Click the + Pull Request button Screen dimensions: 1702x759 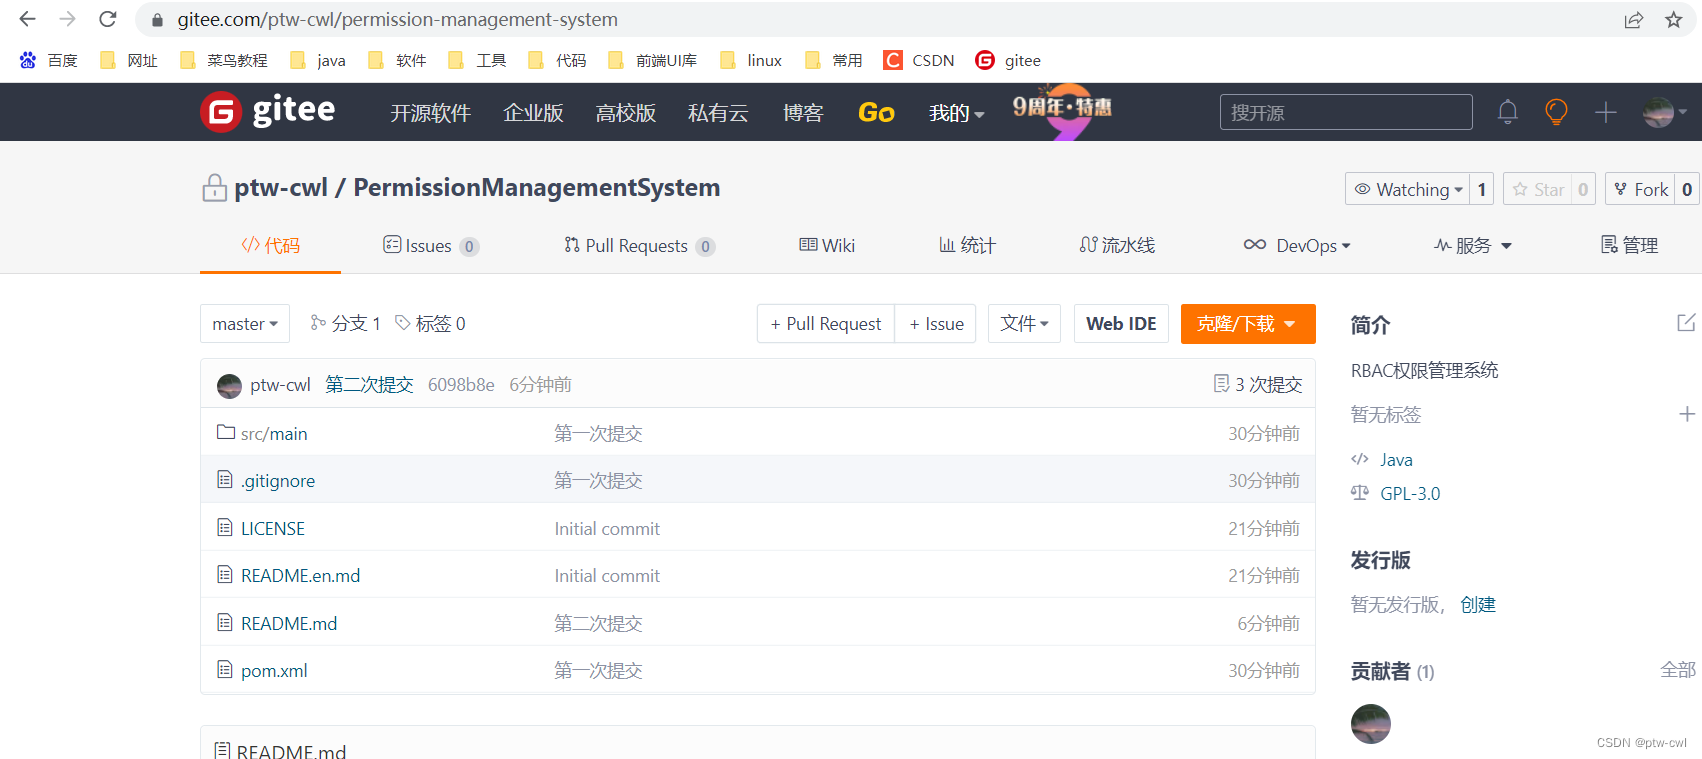[826, 324]
